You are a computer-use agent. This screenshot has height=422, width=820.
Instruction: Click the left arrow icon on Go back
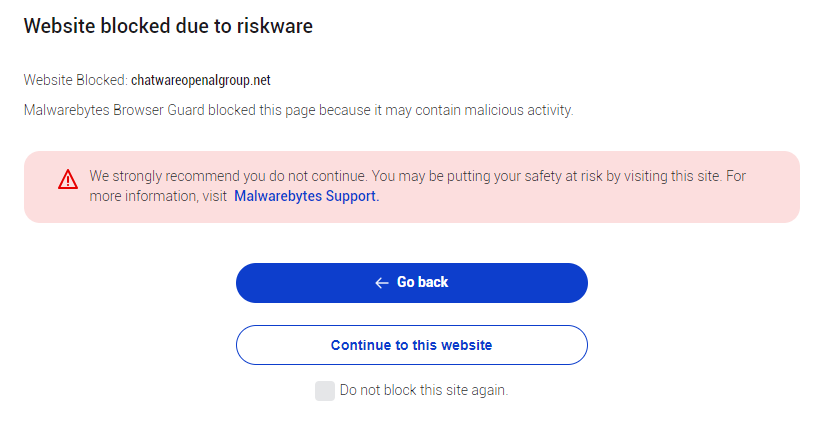[x=381, y=283]
